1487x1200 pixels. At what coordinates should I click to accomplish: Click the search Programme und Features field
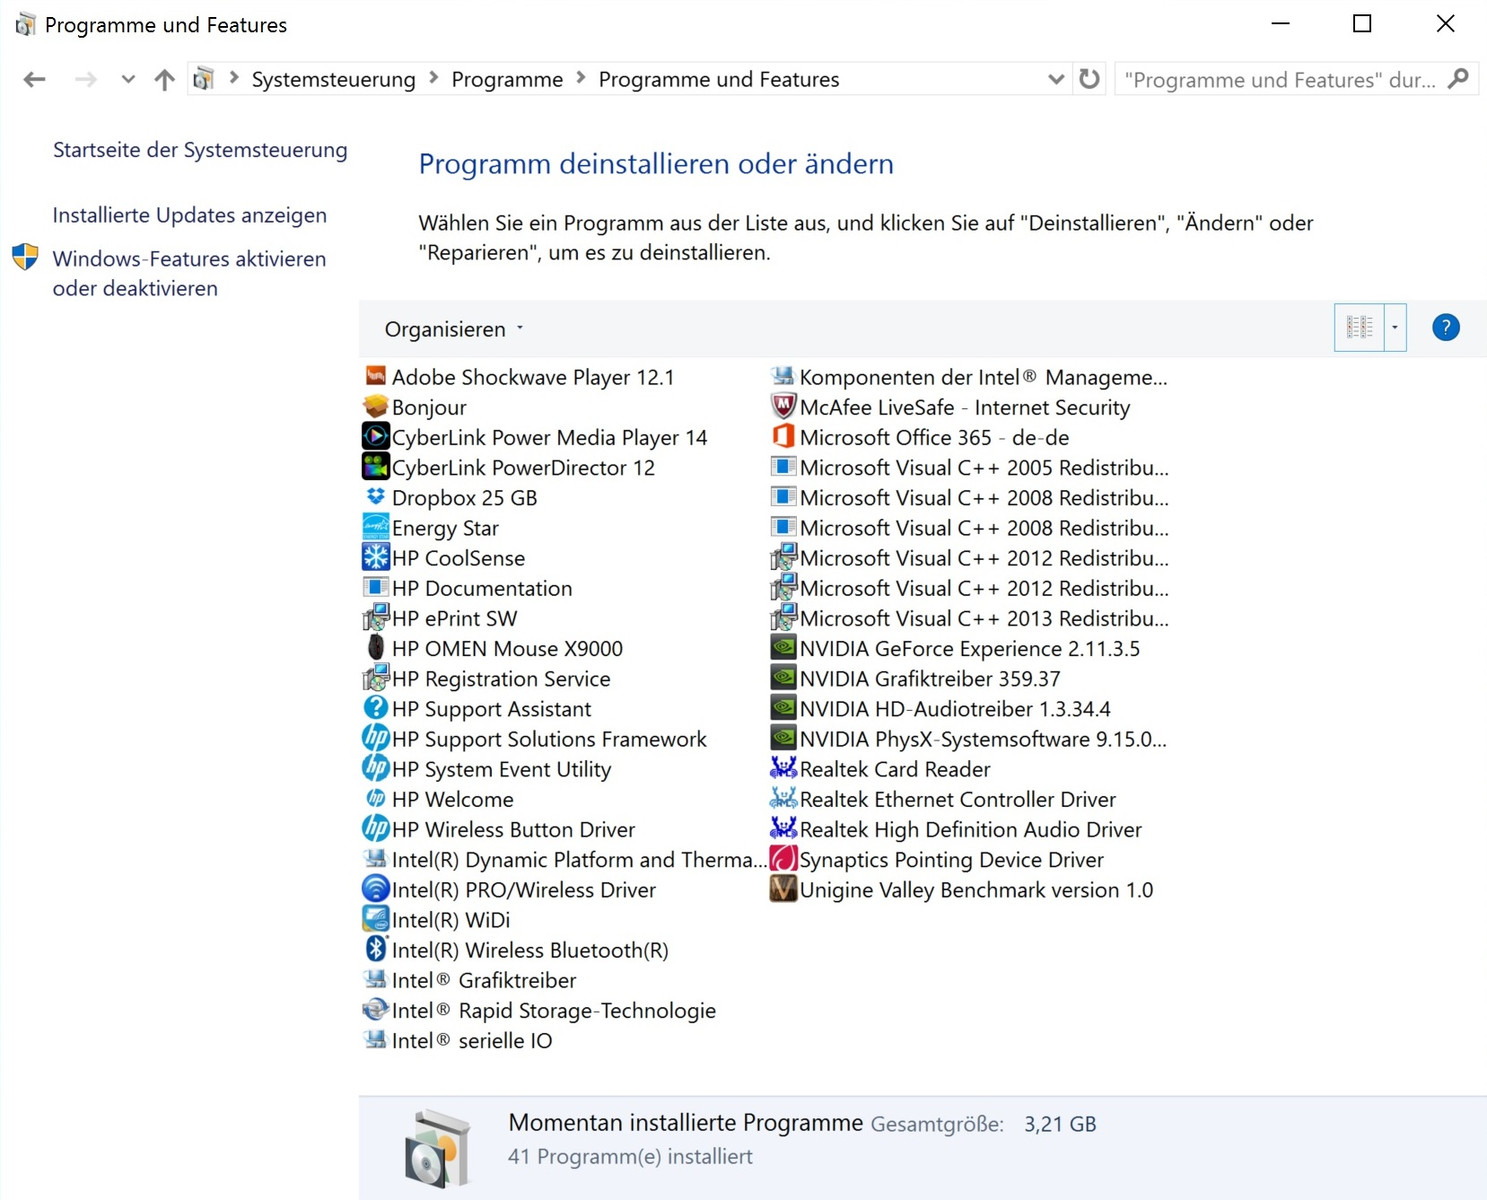pyautogui.click(x=1281, y=79)
